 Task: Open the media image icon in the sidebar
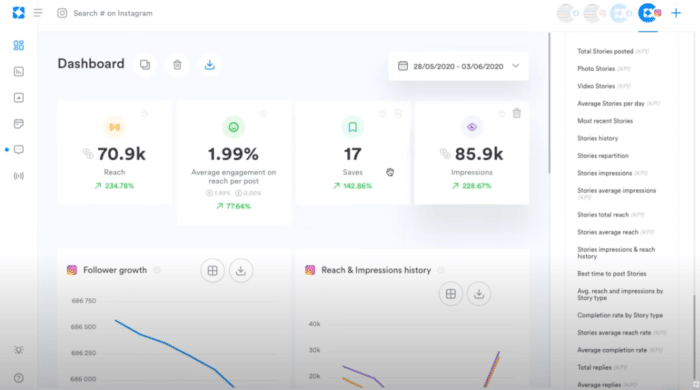pyautogui.click(x=19, y=98)
